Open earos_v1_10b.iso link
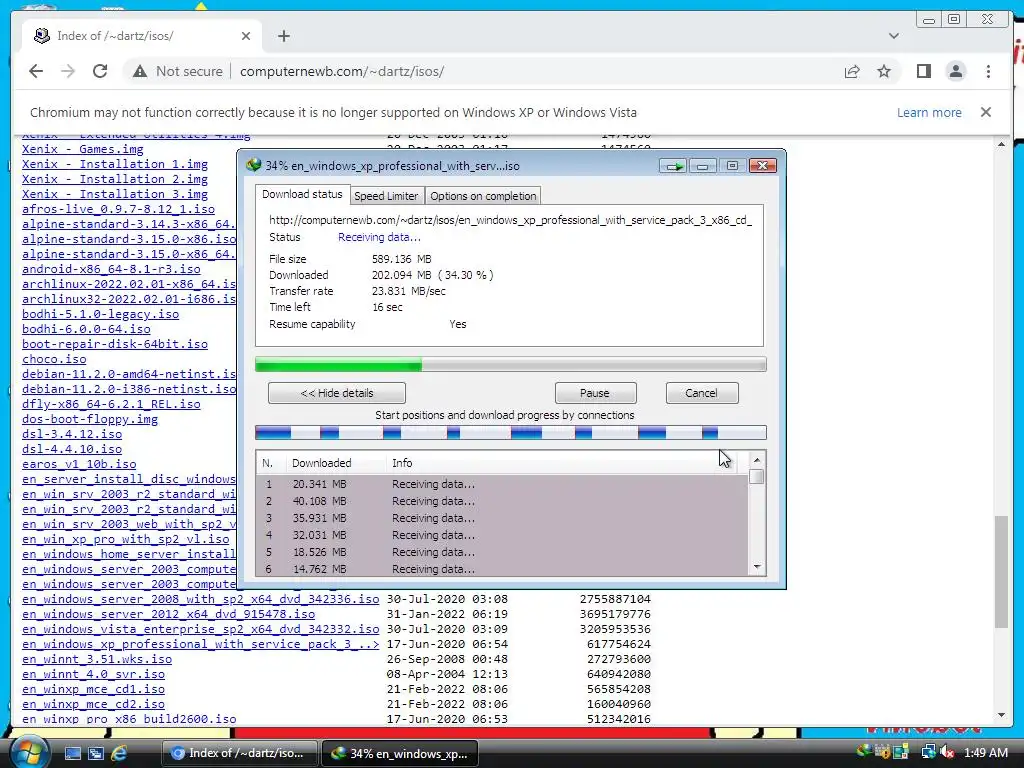 79,464
